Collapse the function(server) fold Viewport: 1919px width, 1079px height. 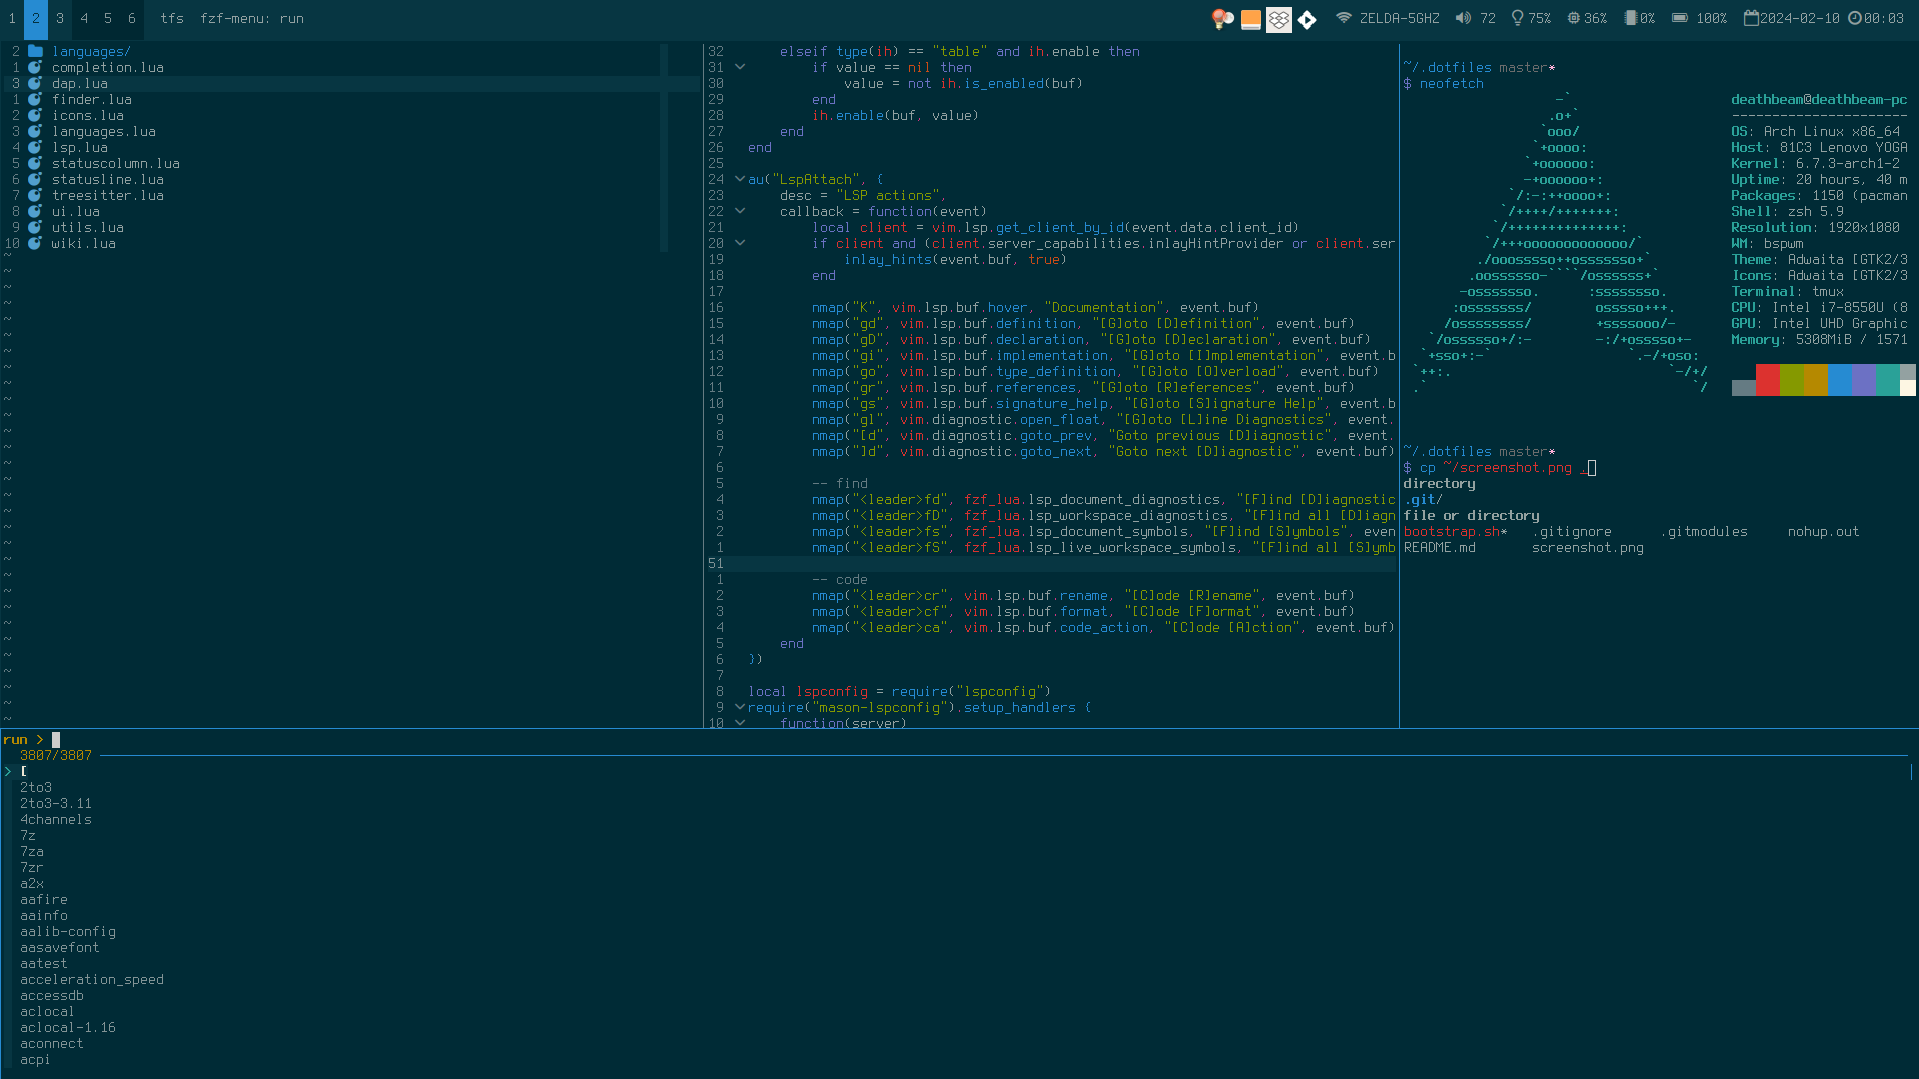point(740,722)
